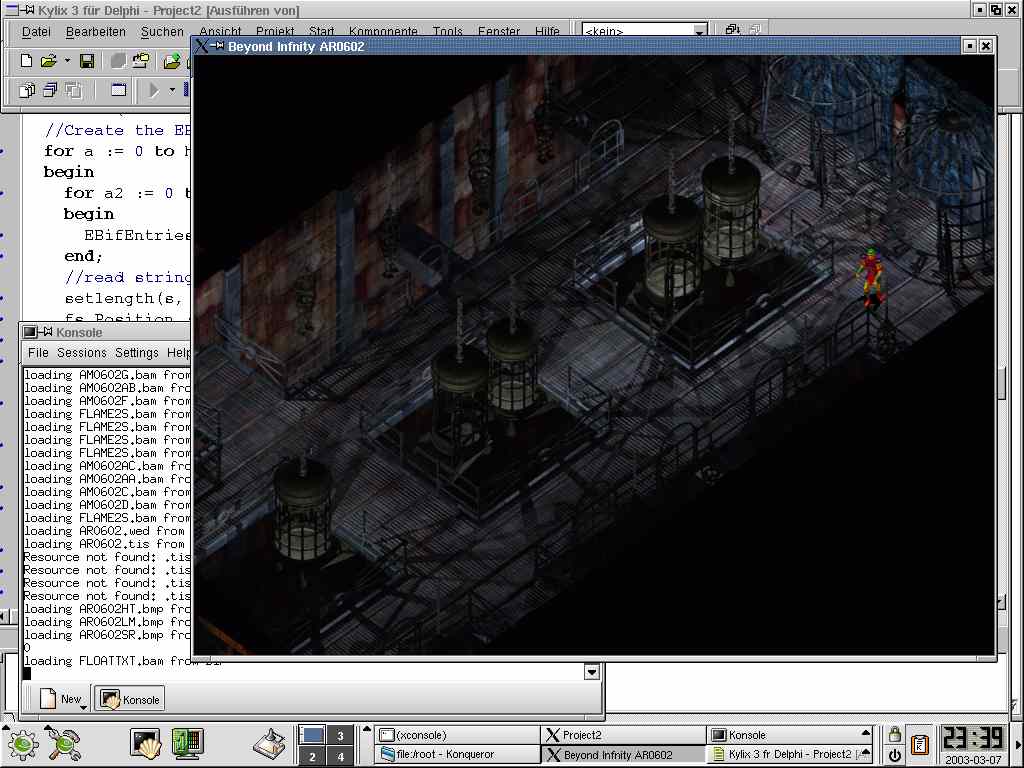Activate the Beyond Infnity AR0602 taskbar entry

point(623,754)
